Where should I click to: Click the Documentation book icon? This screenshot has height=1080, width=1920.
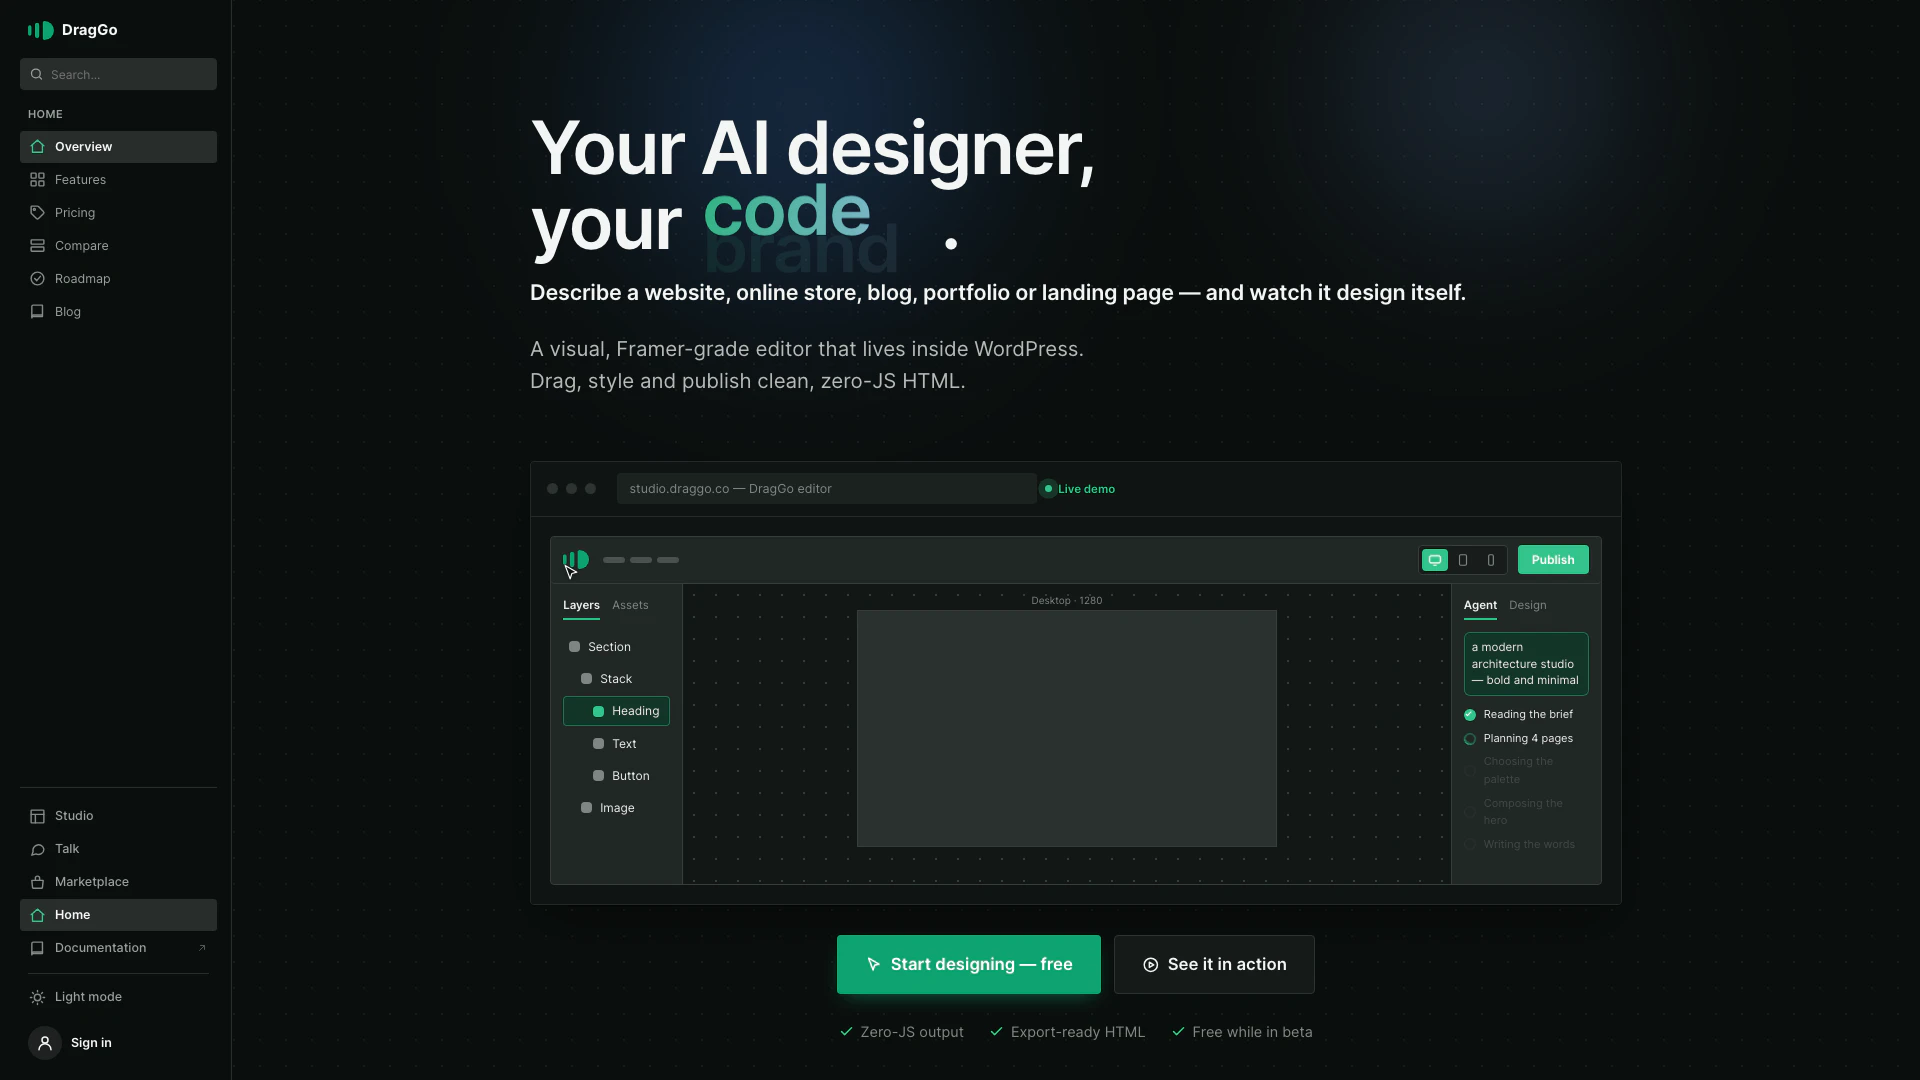[x=37, y=948]
